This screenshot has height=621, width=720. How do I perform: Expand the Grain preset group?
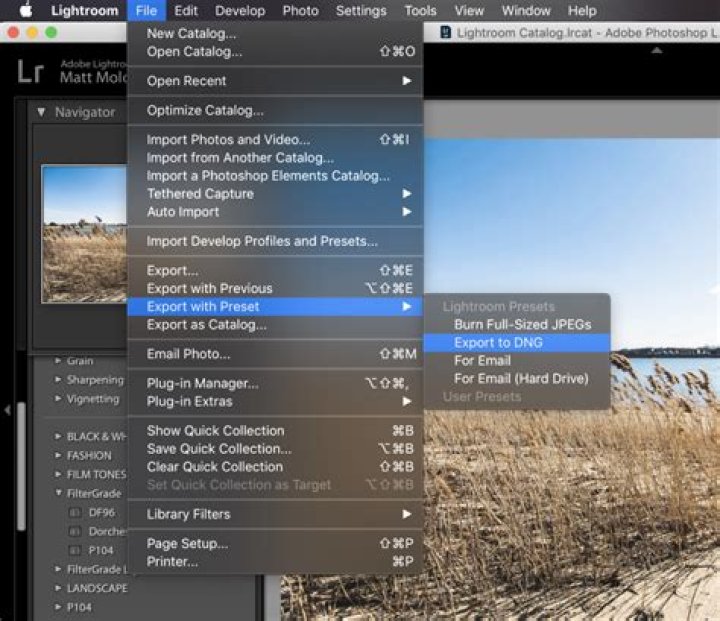click(x=59, y=361)
